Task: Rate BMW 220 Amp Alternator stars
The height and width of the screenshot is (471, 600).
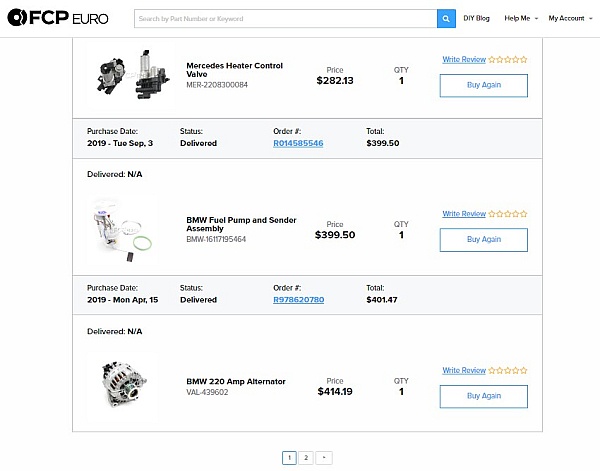Action: click(x=508, y=370)
